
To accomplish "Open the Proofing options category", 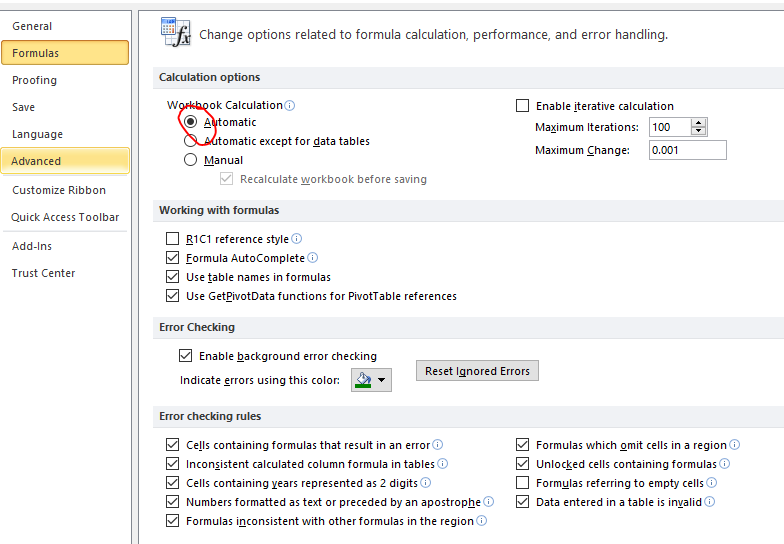I will [34, 80].
